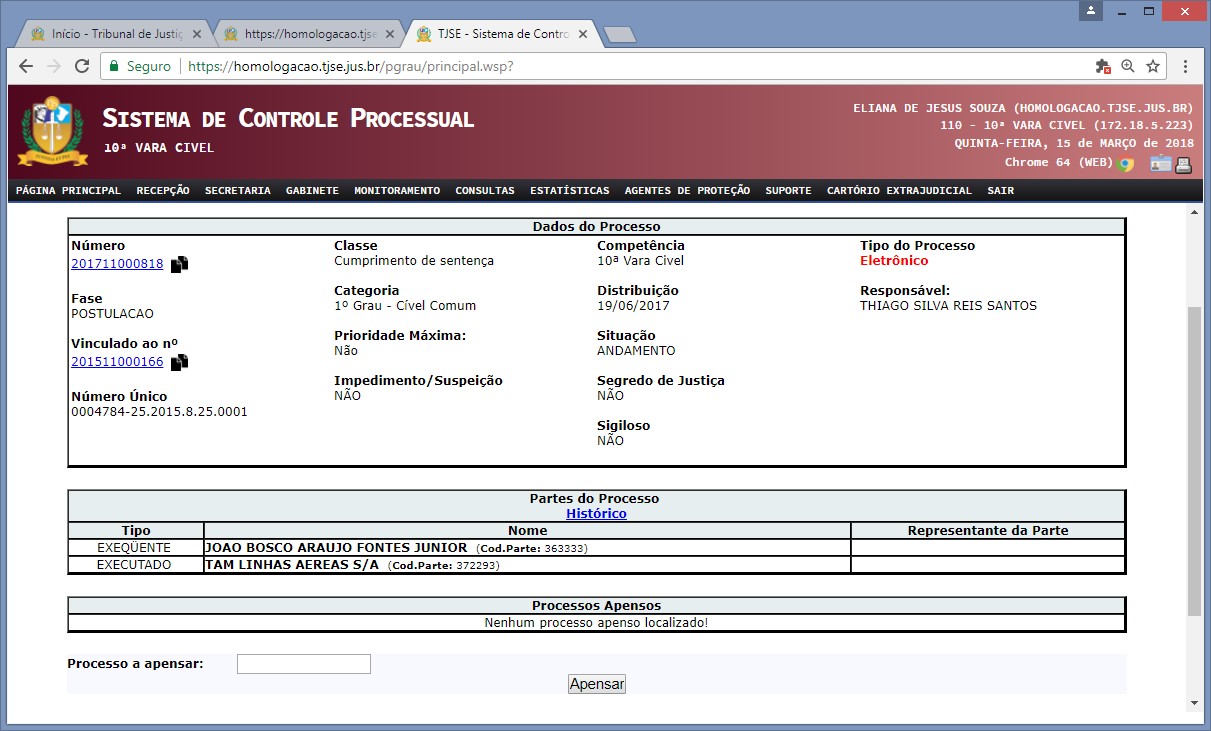Viewport: 1211px width, 731px height.
Task: Open process link 201711000818
Action: click(117, 264)
